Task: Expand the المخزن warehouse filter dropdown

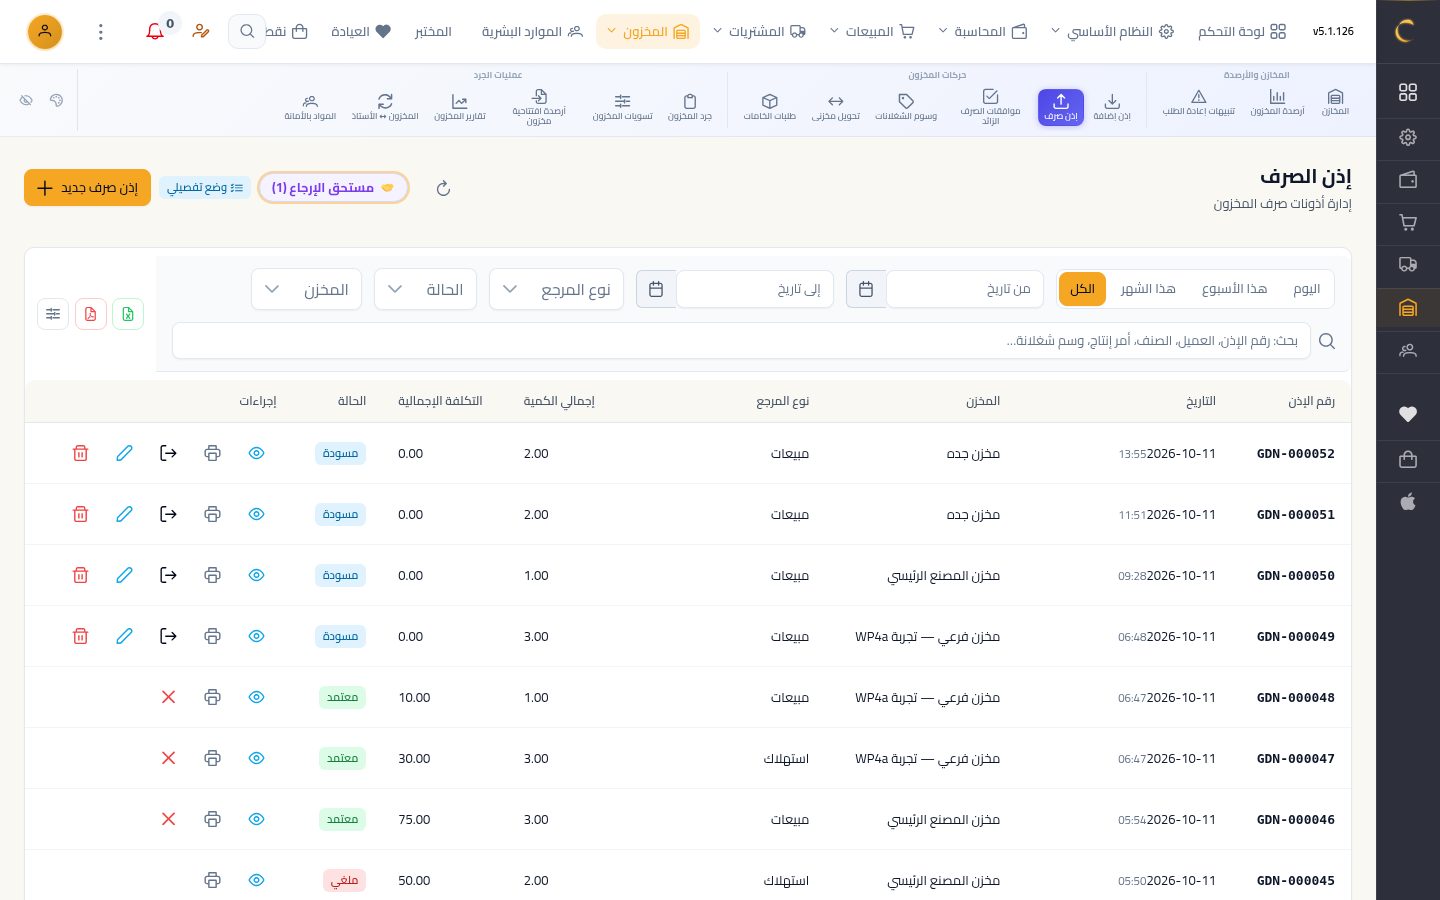Action: pos(306,289)
